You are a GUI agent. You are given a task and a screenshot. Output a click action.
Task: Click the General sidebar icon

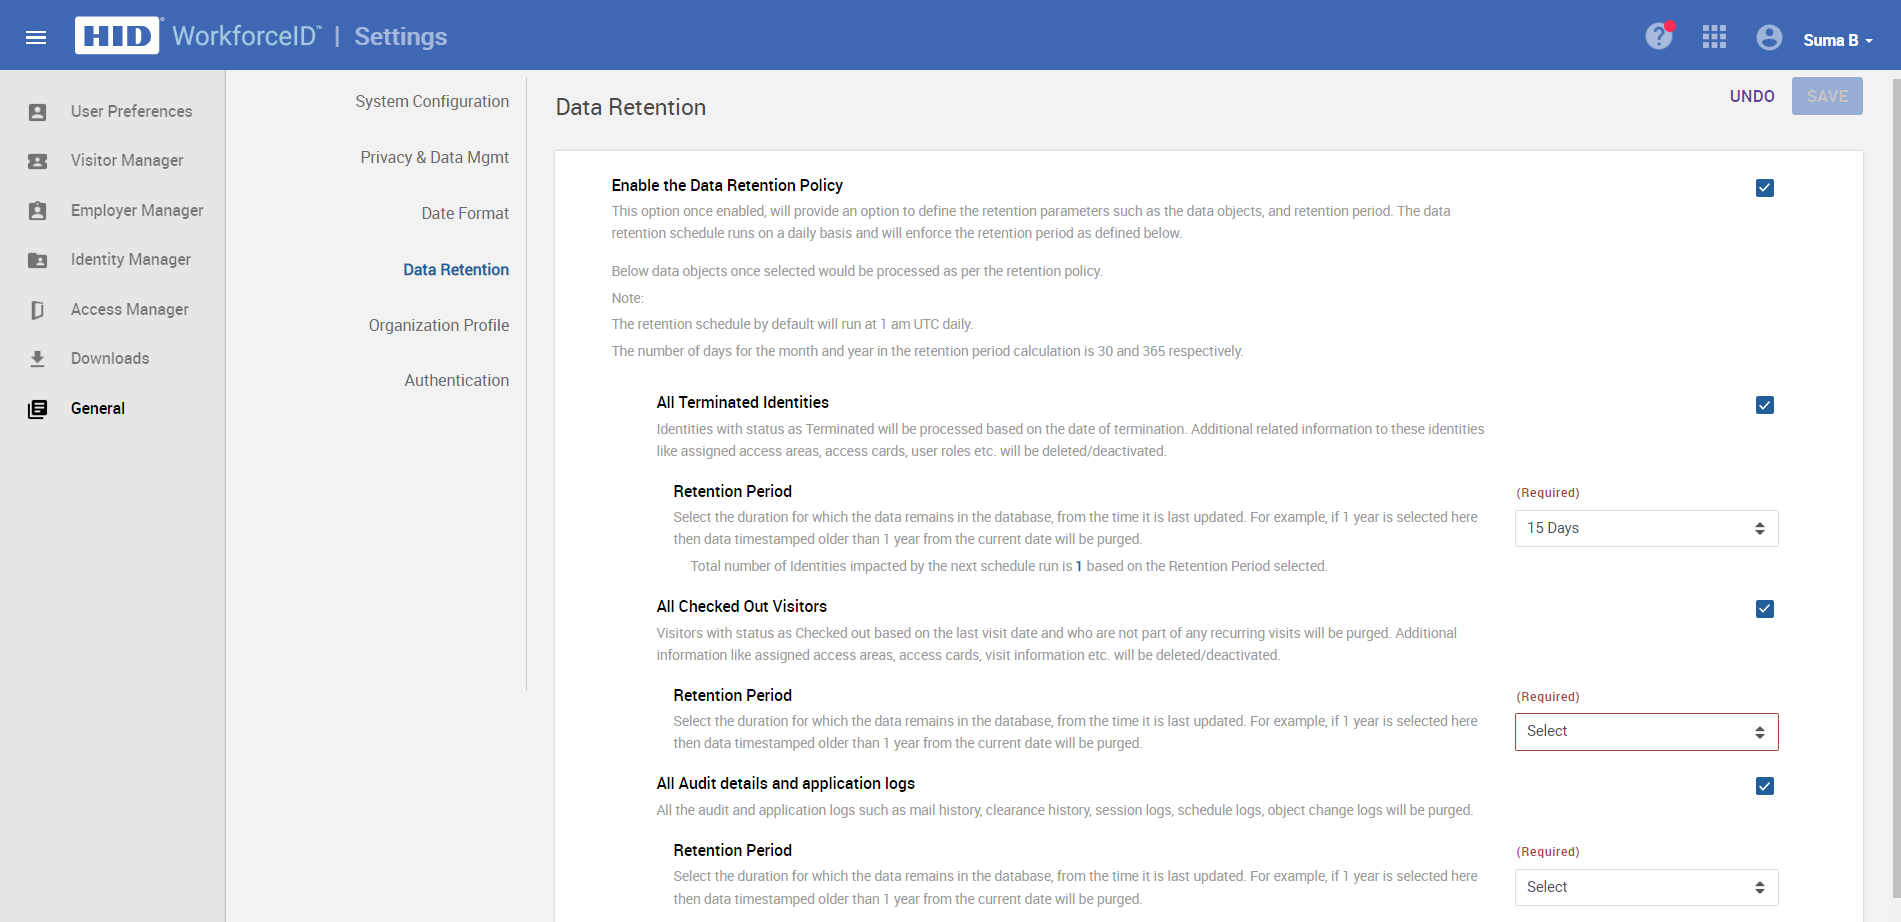click(37, 409)
